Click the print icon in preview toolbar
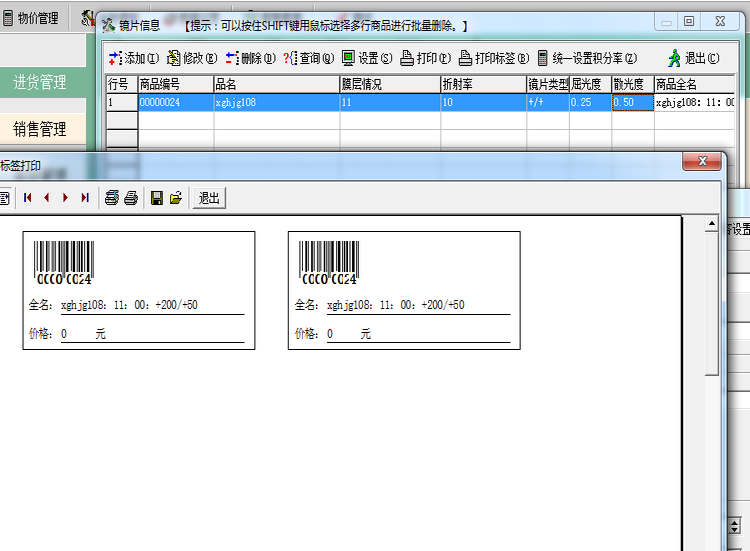The height and width of the screenshot is (551, 750). (131, 198)
